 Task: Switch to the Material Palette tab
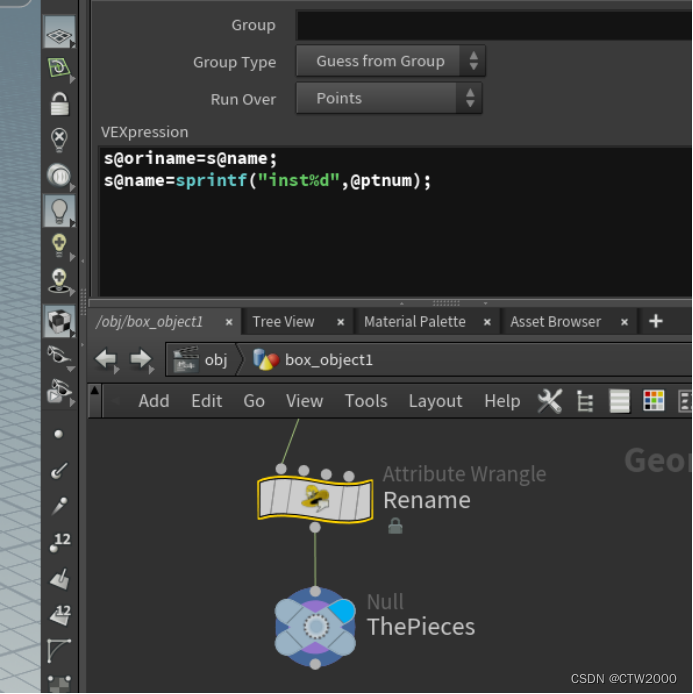(x=415, y=322)
